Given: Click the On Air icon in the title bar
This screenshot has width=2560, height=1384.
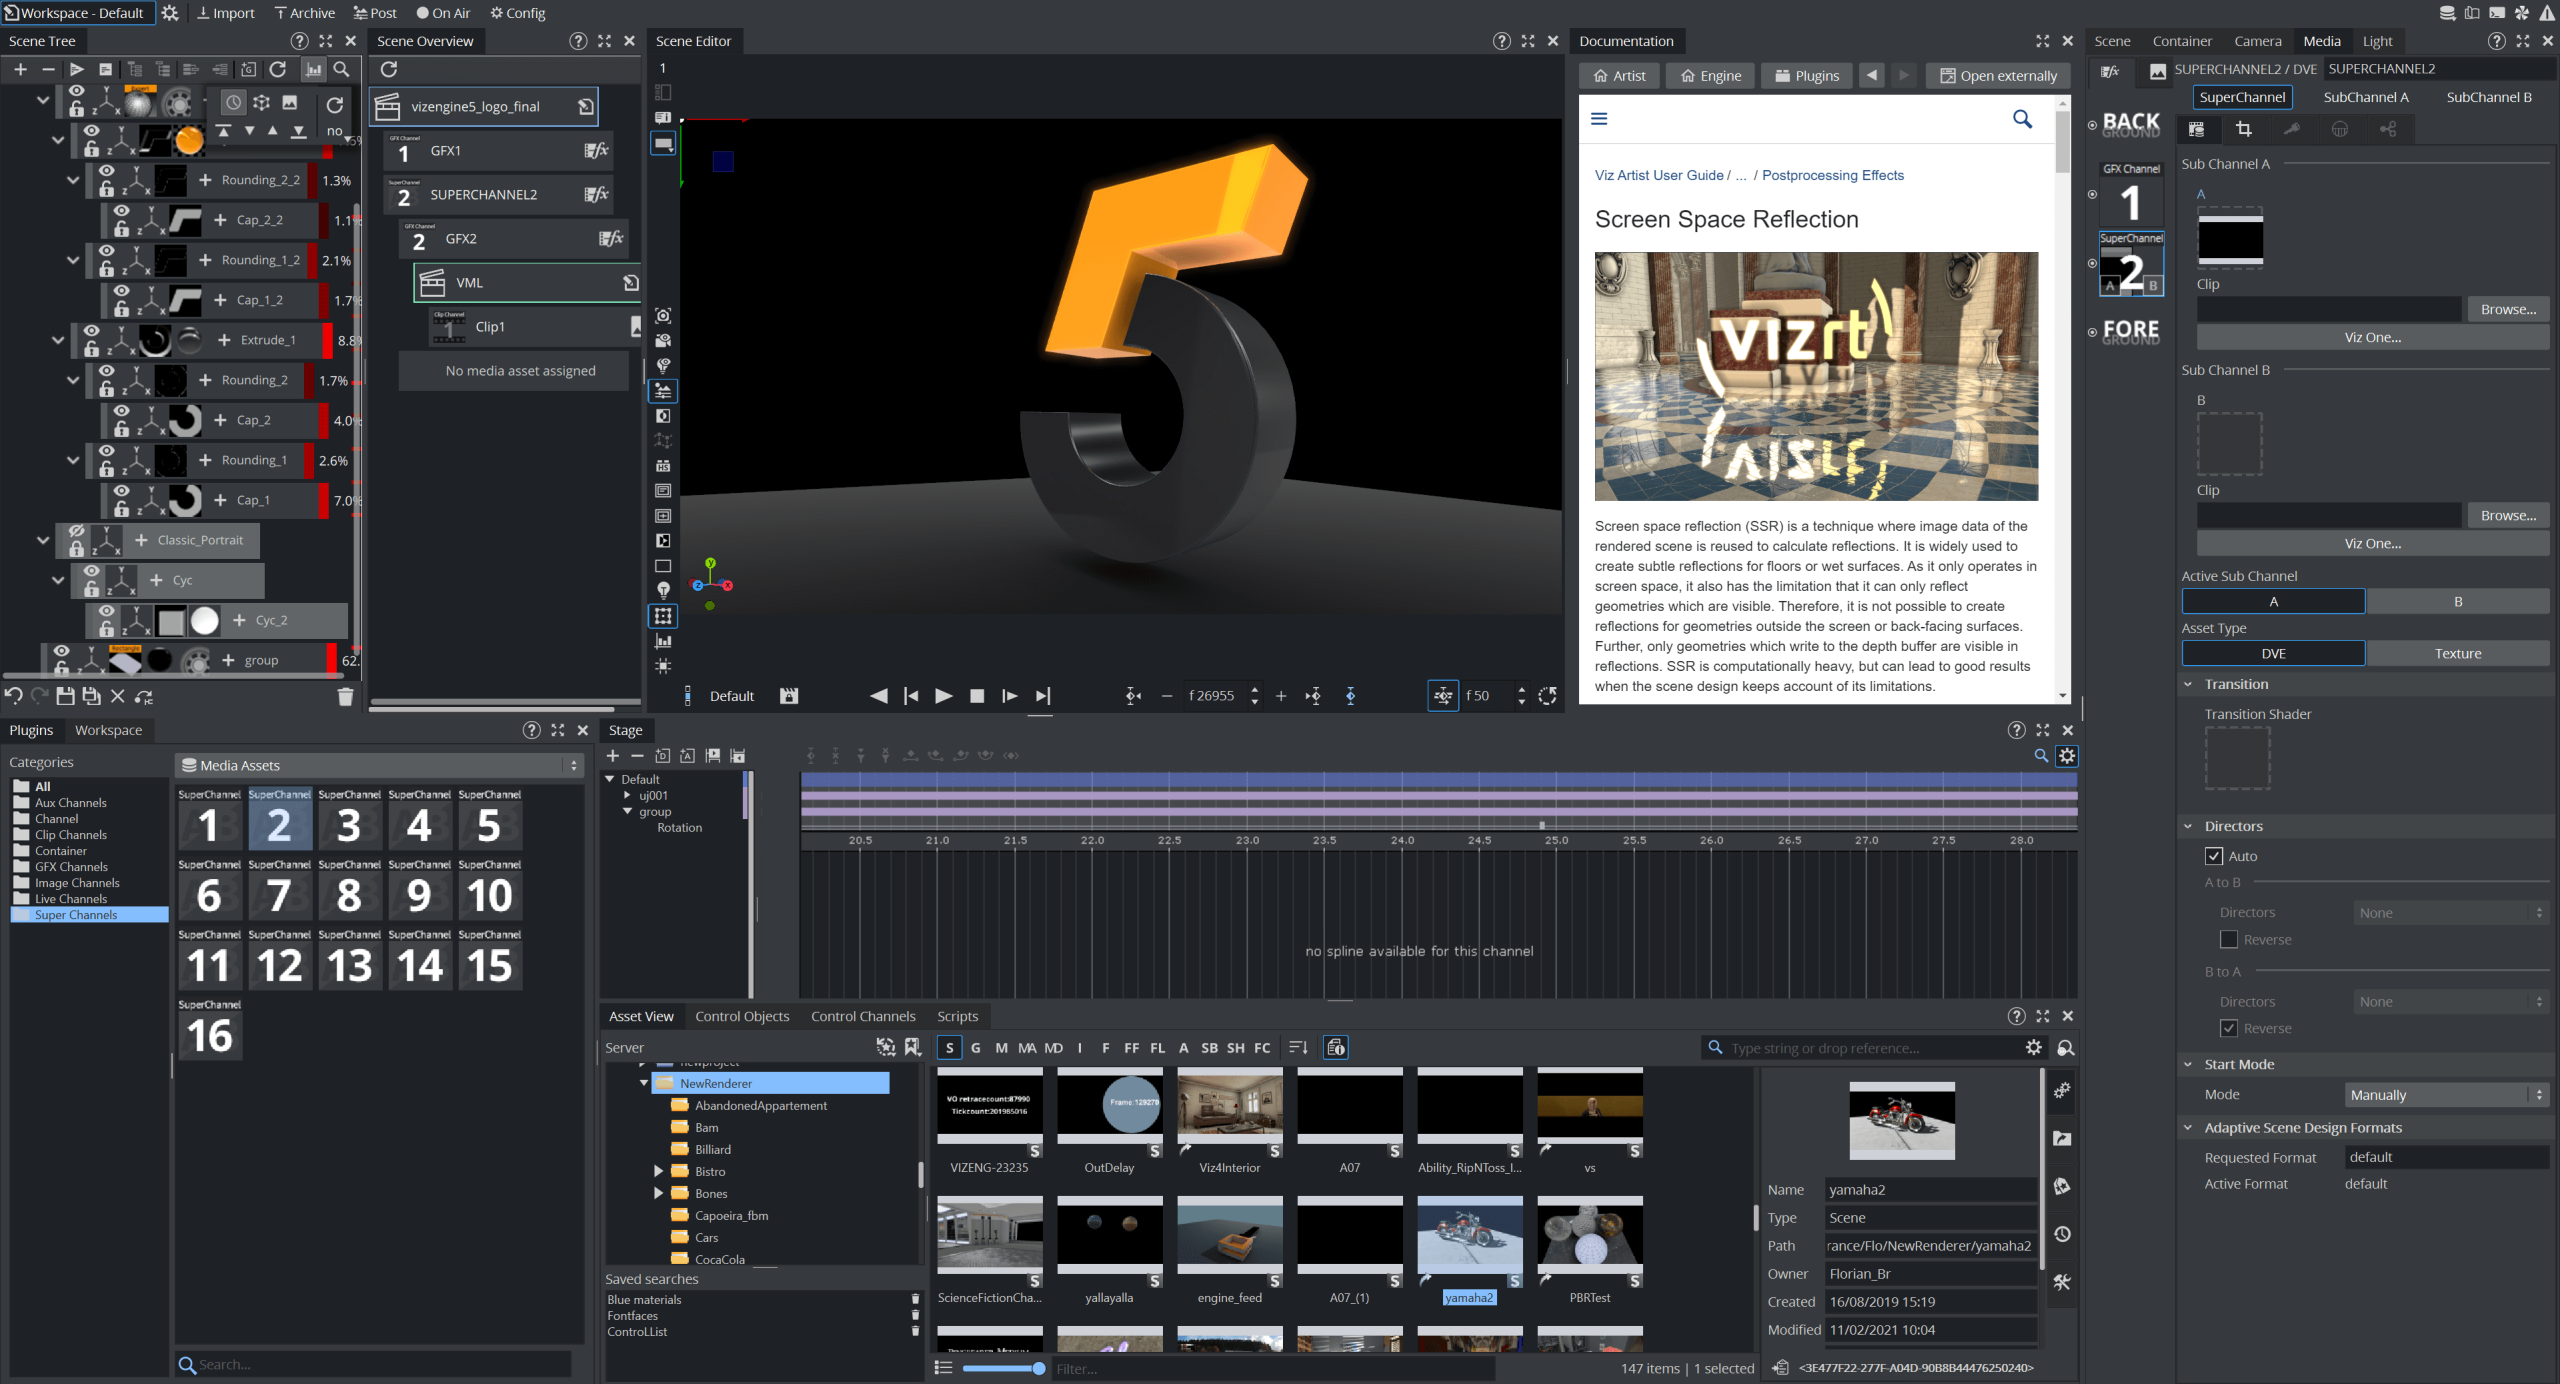Looking at the screenshot, I should point(424,12).
